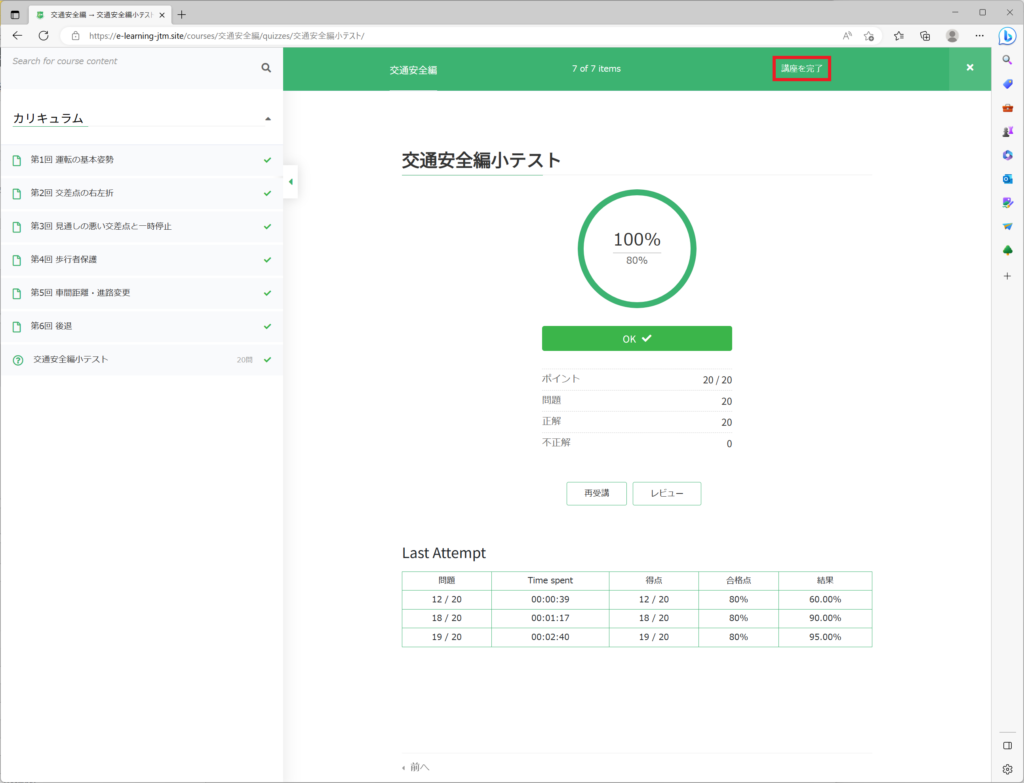Viewport: 1024px width, 783px height.
Task: Close the course view with X icon
Action: pos(969,68)
